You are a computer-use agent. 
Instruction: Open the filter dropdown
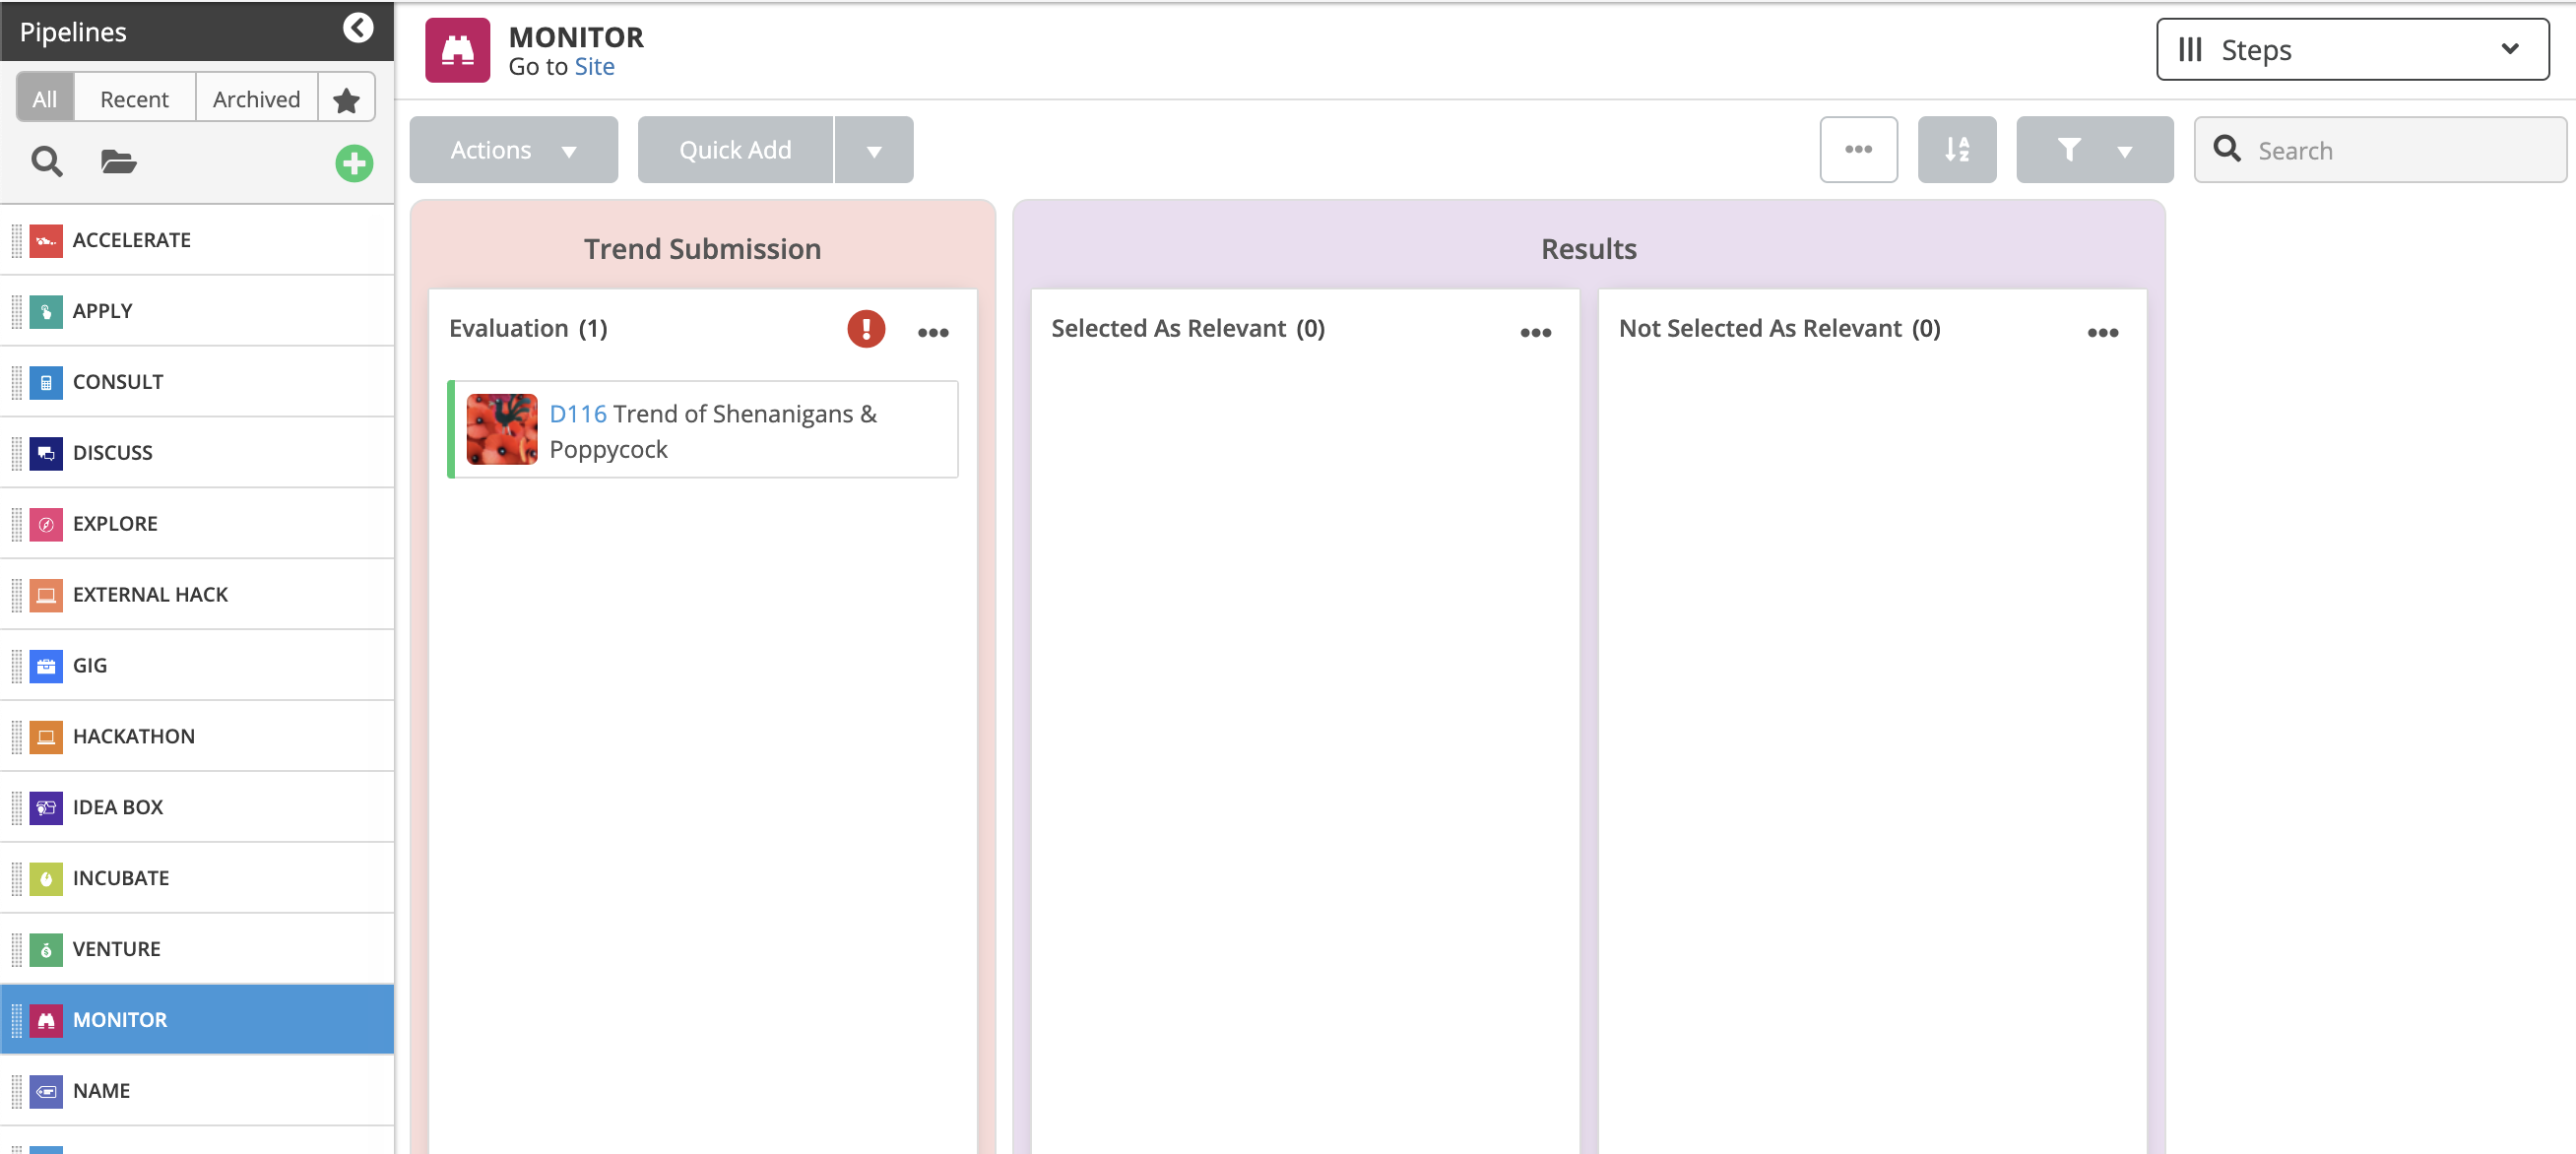2095,150
